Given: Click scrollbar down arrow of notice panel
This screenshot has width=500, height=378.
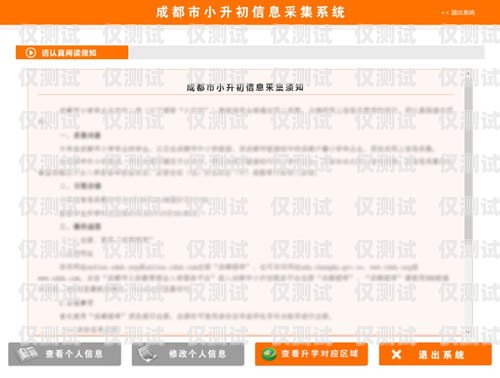Looking at the screenshot, I should pyautogui.click(x=468, y=332).
